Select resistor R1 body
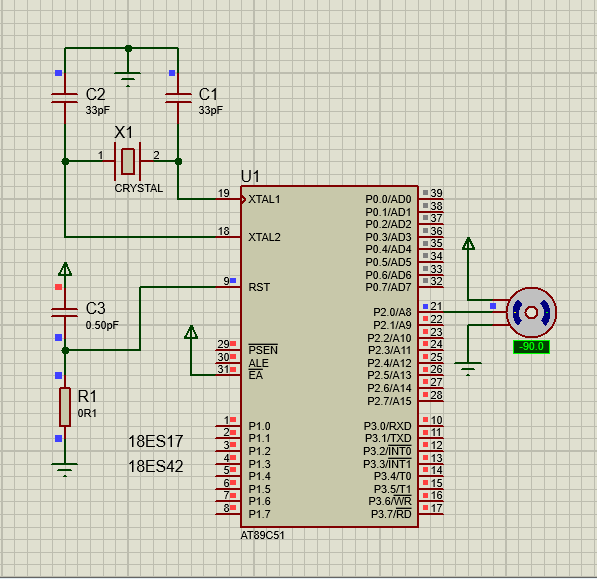 tap(65, 407)
